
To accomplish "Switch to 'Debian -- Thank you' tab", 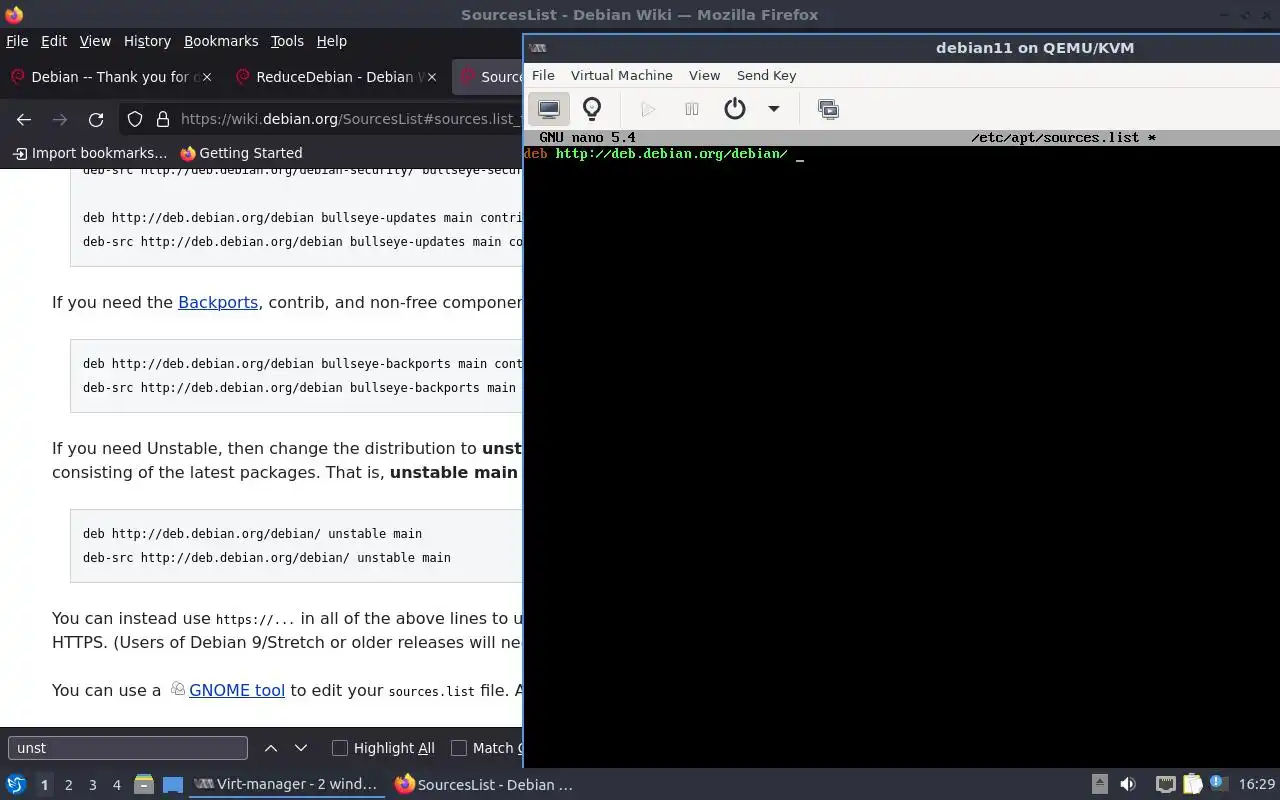I will [x=112, y=77].
